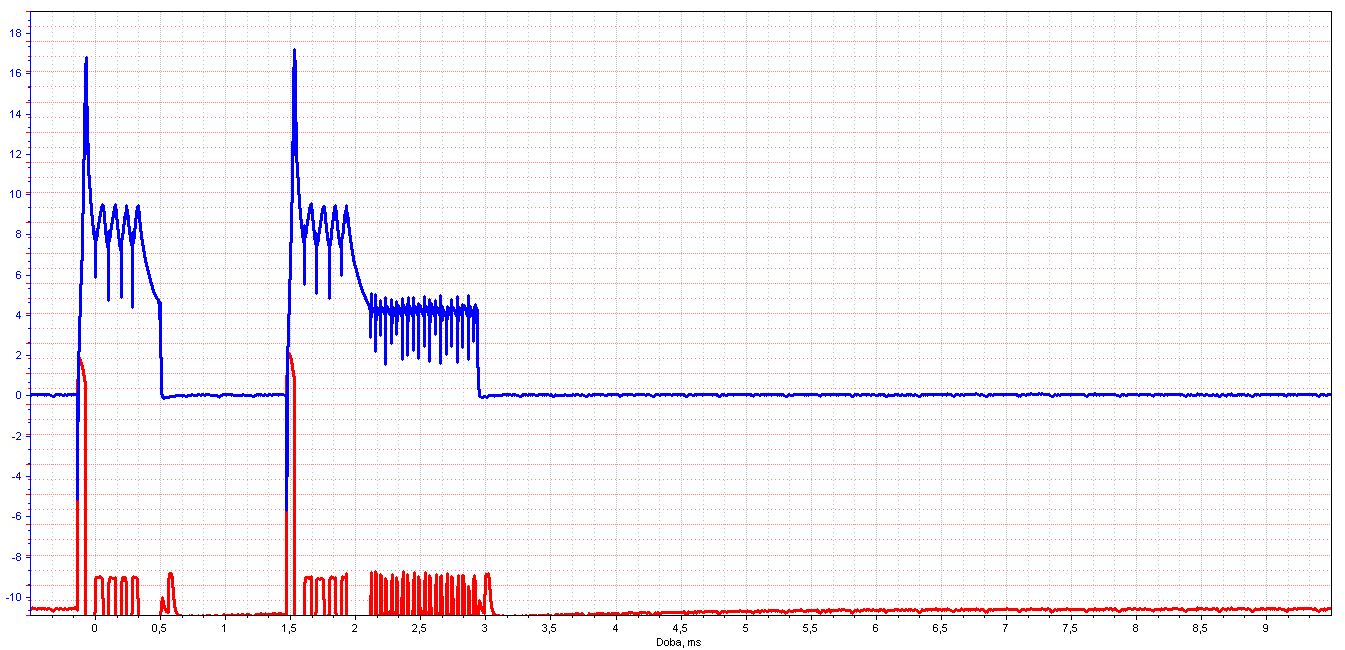The width and height of the screenshot is (1345, 650).
Task: Click the 1,5 tick on time axis
Action: click(x=289, y=628)
